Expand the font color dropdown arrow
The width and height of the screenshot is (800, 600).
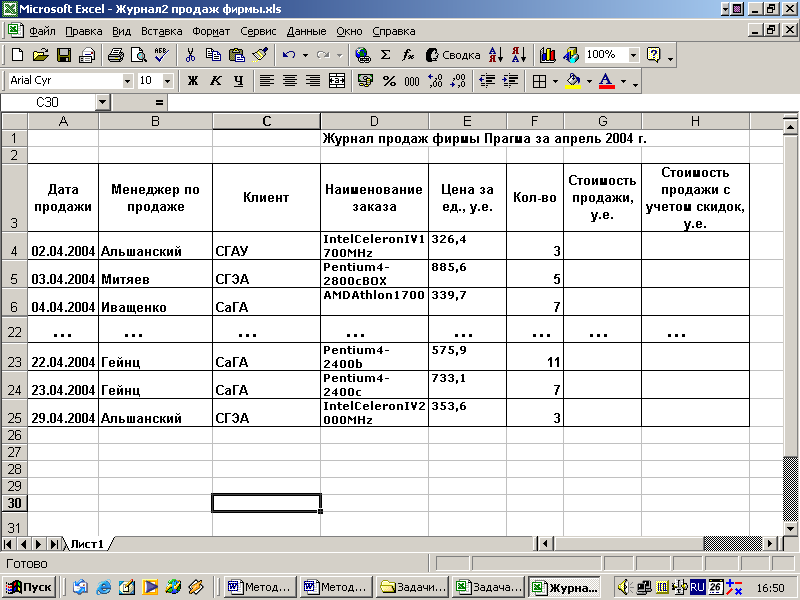coord(623,81)
